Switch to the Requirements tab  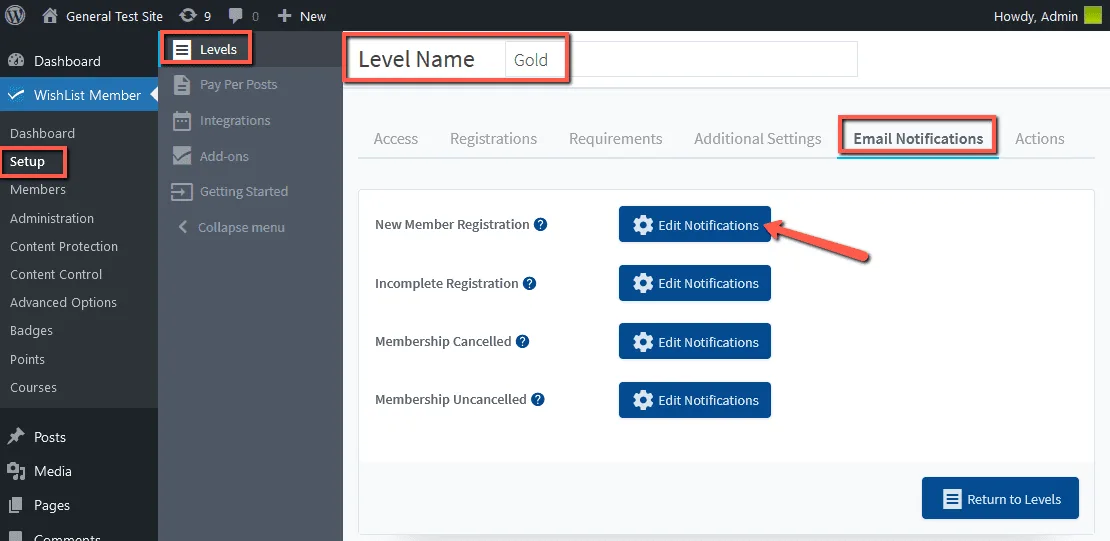(x=616, y=139)
